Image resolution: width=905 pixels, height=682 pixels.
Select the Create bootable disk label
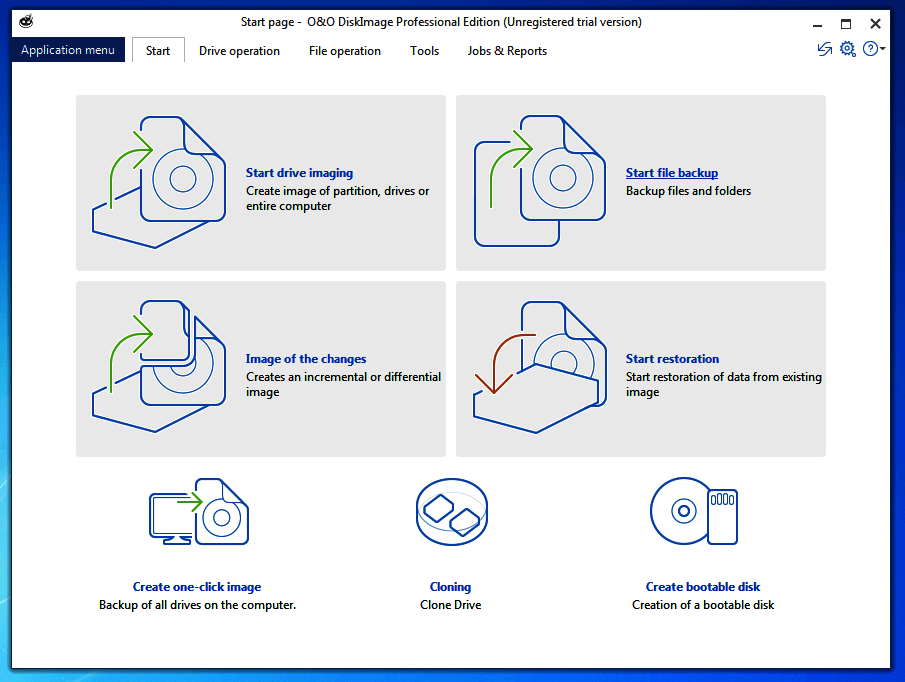coord(703,586)
